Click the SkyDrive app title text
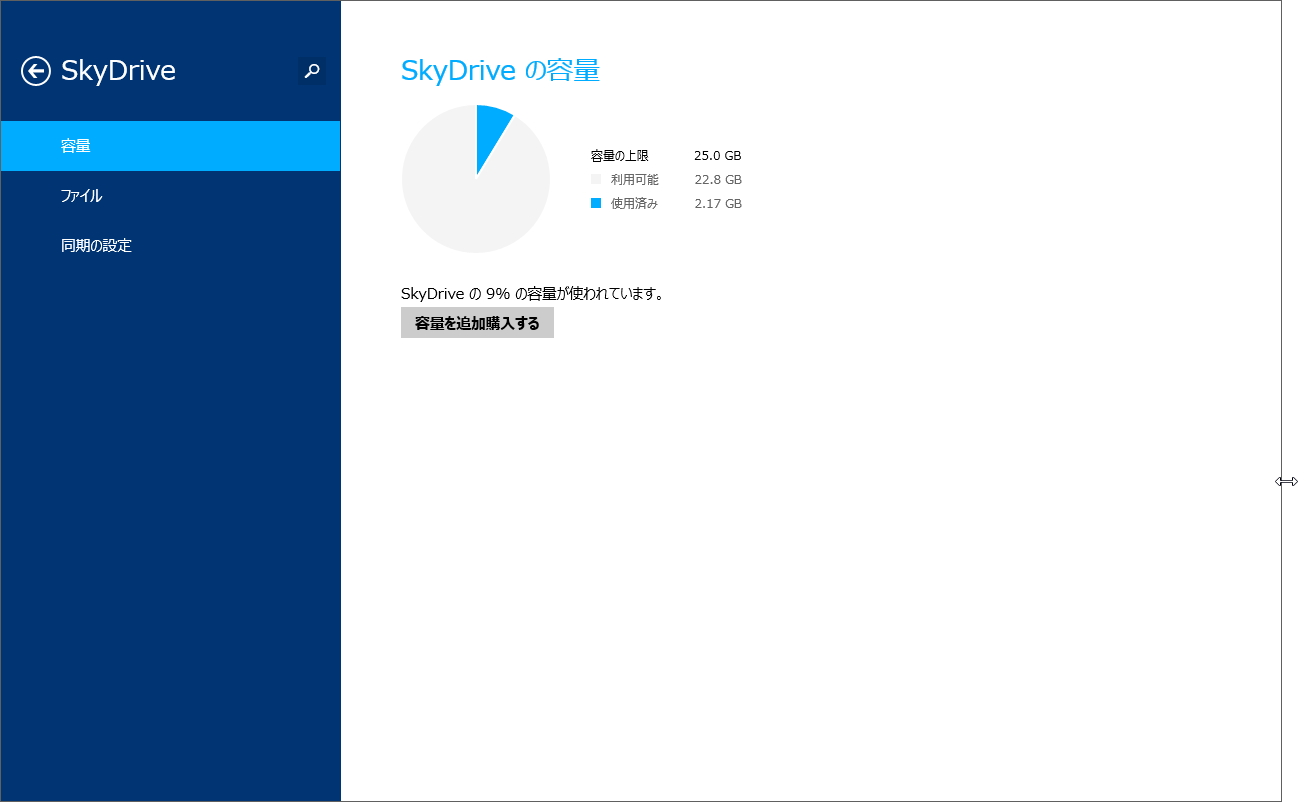Viewport: 1307px width, 802px height. pyautogui.click(x=118, y=71)
